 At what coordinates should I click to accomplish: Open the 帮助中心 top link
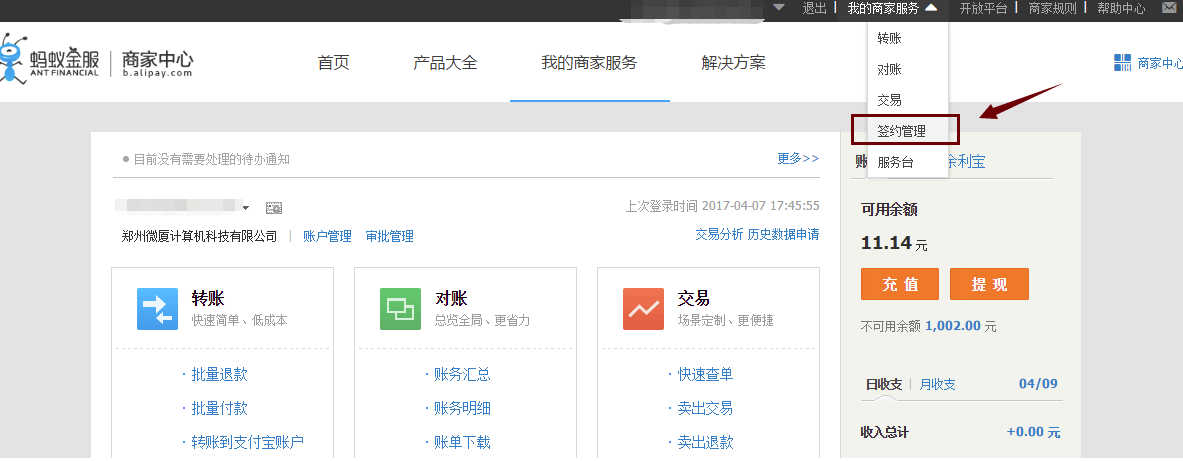point(1121,8)
